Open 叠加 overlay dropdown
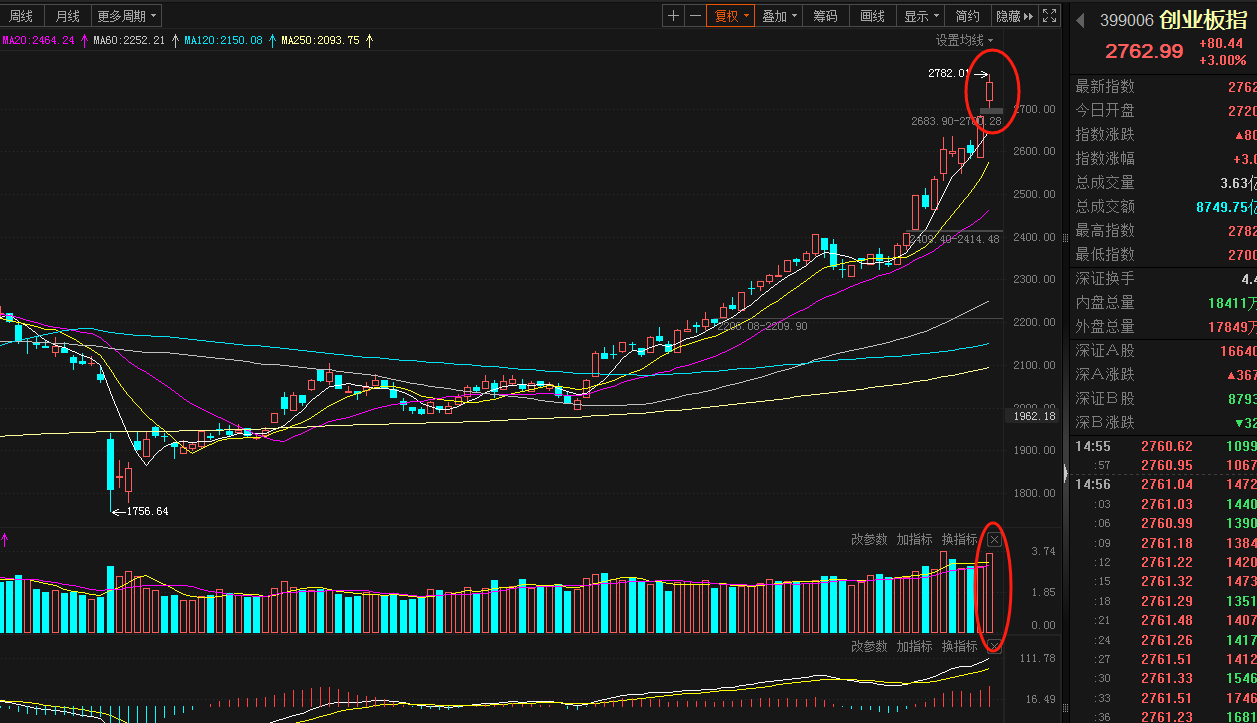The image size is (1257, 723). pyautogui.click(x=779, y=15)
